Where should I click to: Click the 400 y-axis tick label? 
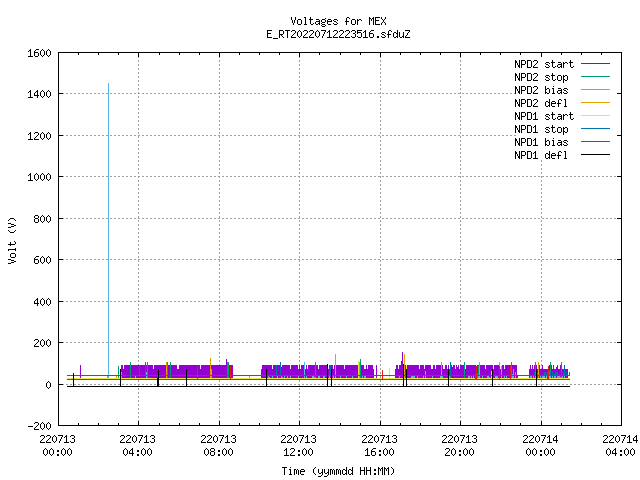point(42,302)
